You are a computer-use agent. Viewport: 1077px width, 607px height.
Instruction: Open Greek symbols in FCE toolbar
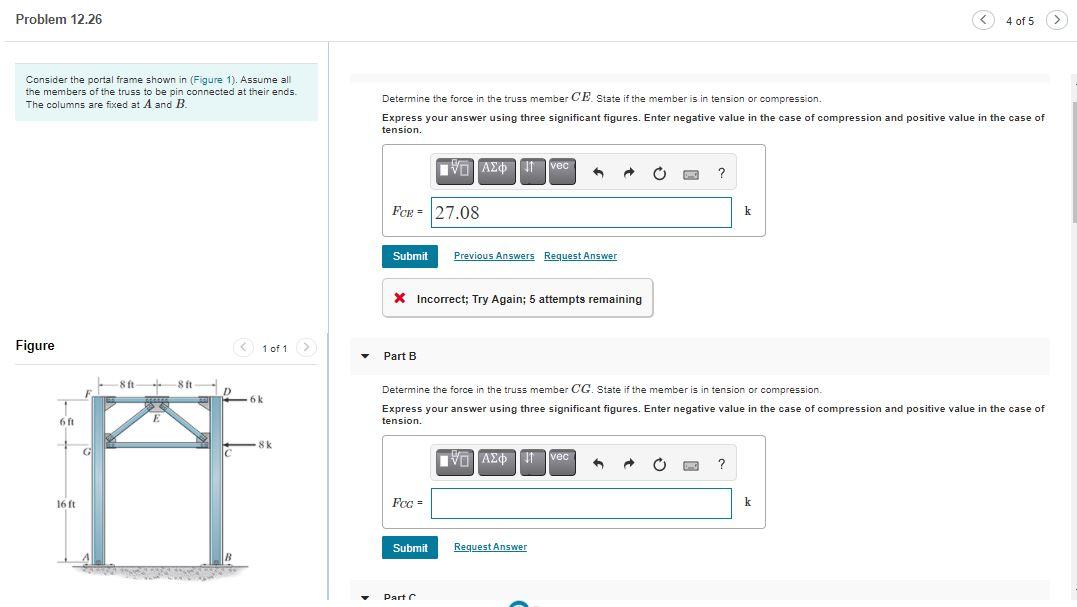(x=497, y=171)
